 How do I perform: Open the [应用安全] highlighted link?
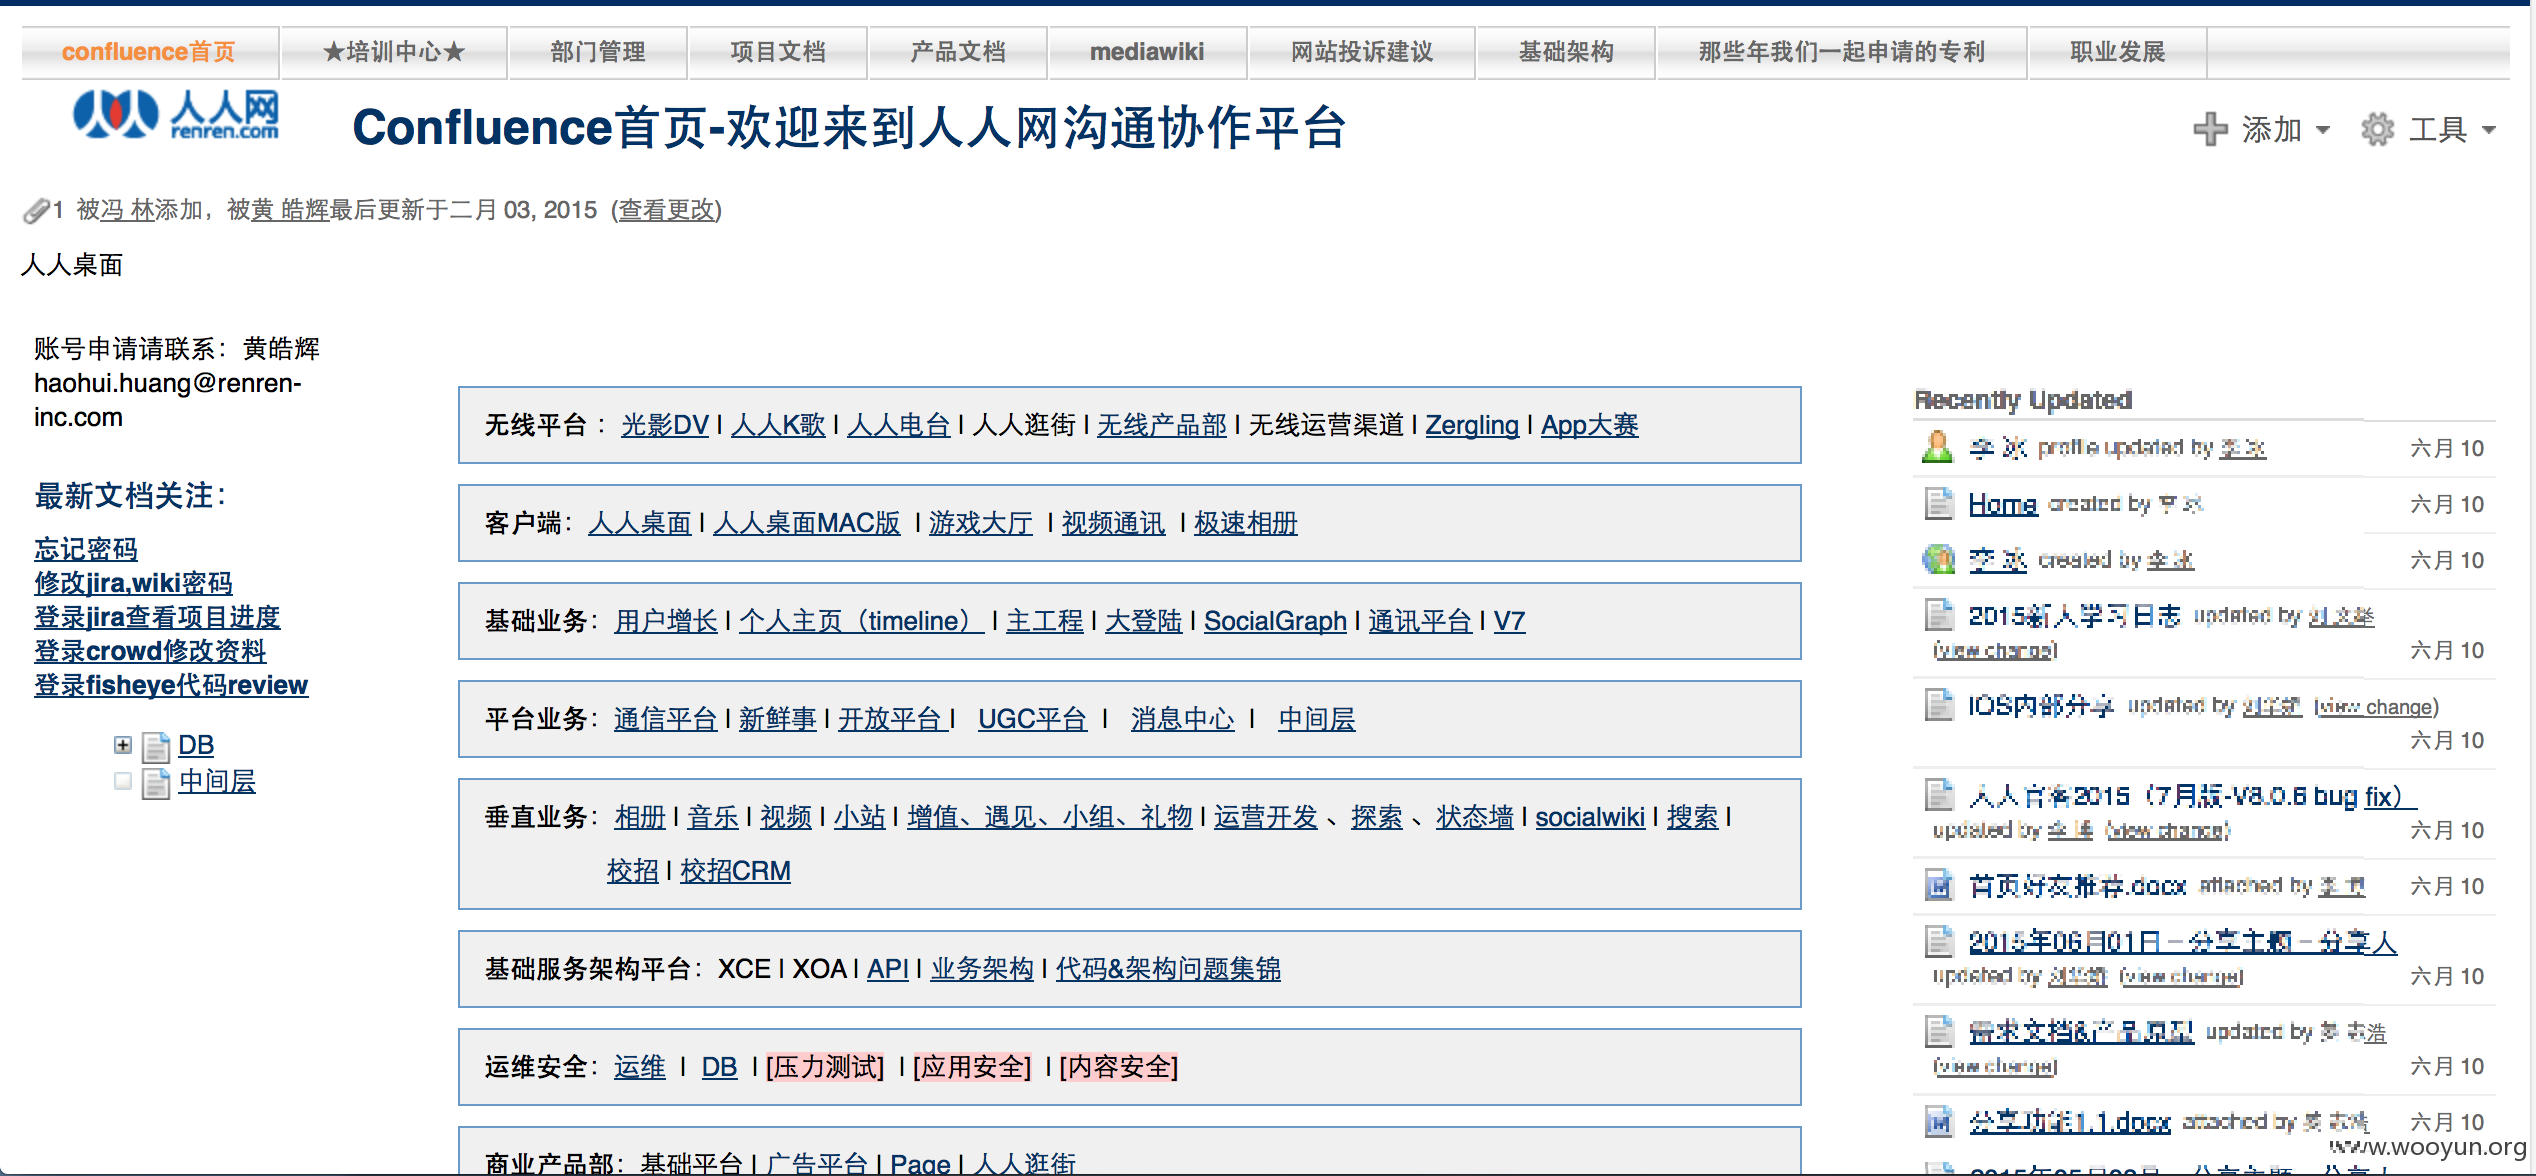pyautogui.click(x=972, y=1067)
